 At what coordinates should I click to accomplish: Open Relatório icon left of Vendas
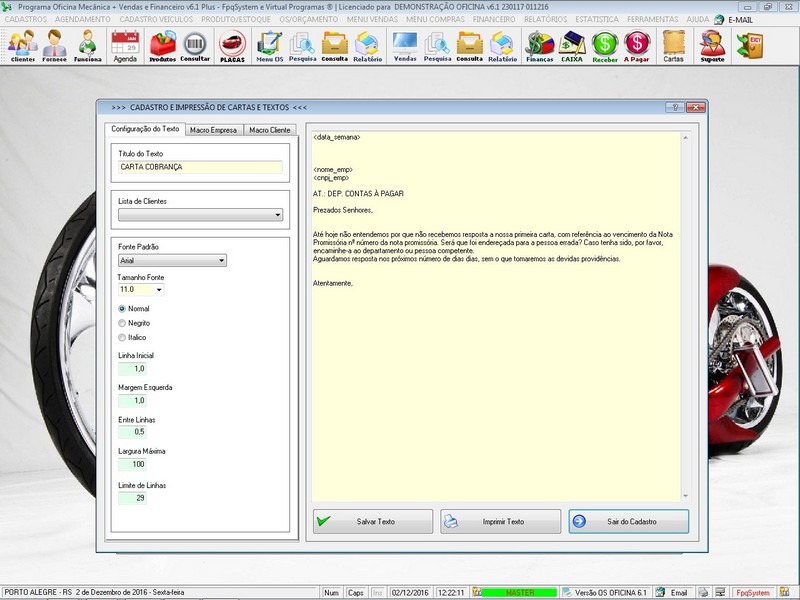tap(367, 46)
